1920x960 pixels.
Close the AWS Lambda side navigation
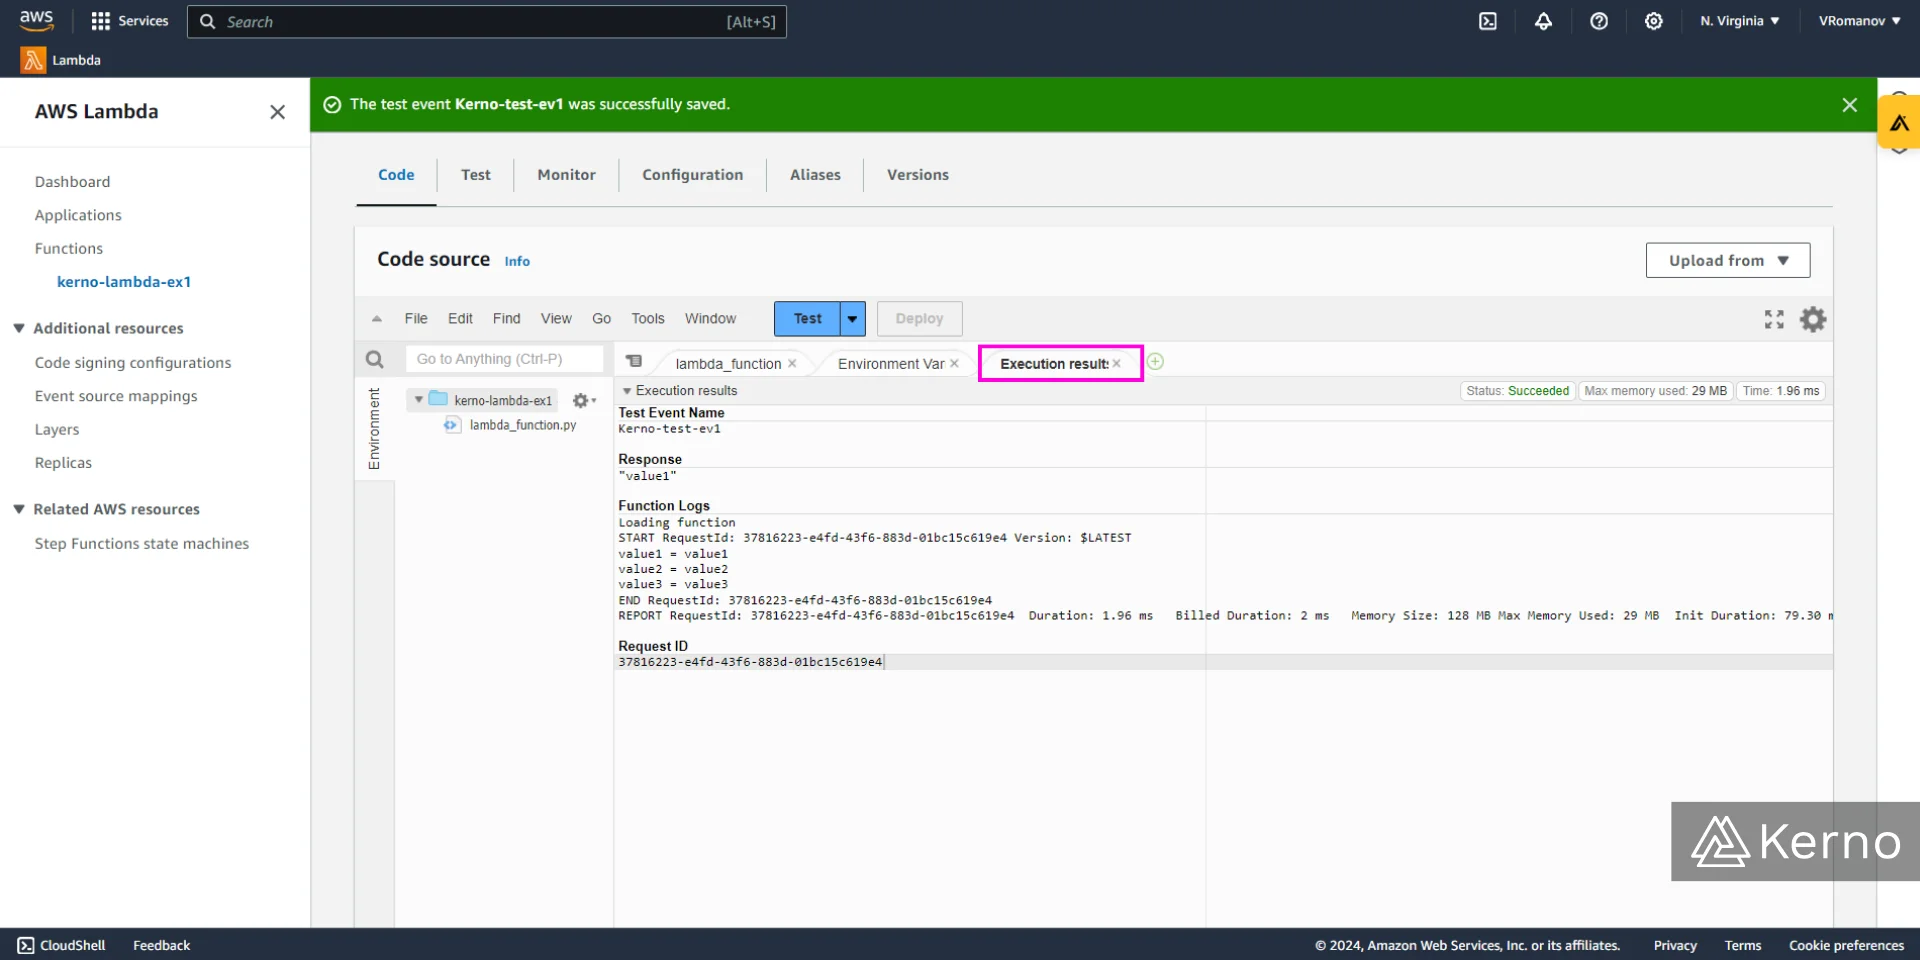[x=277, y=112]
